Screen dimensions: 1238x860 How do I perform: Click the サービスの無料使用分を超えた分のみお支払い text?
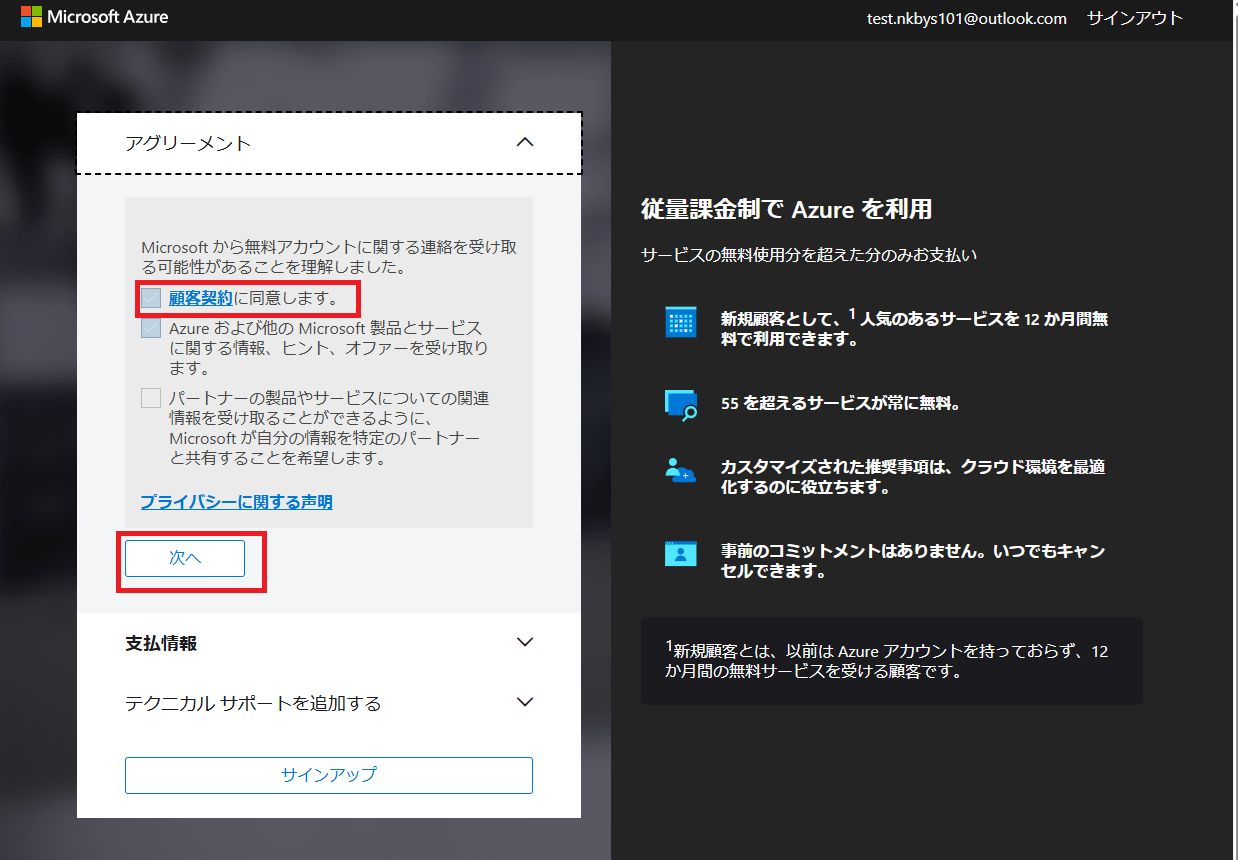[809, 255]
